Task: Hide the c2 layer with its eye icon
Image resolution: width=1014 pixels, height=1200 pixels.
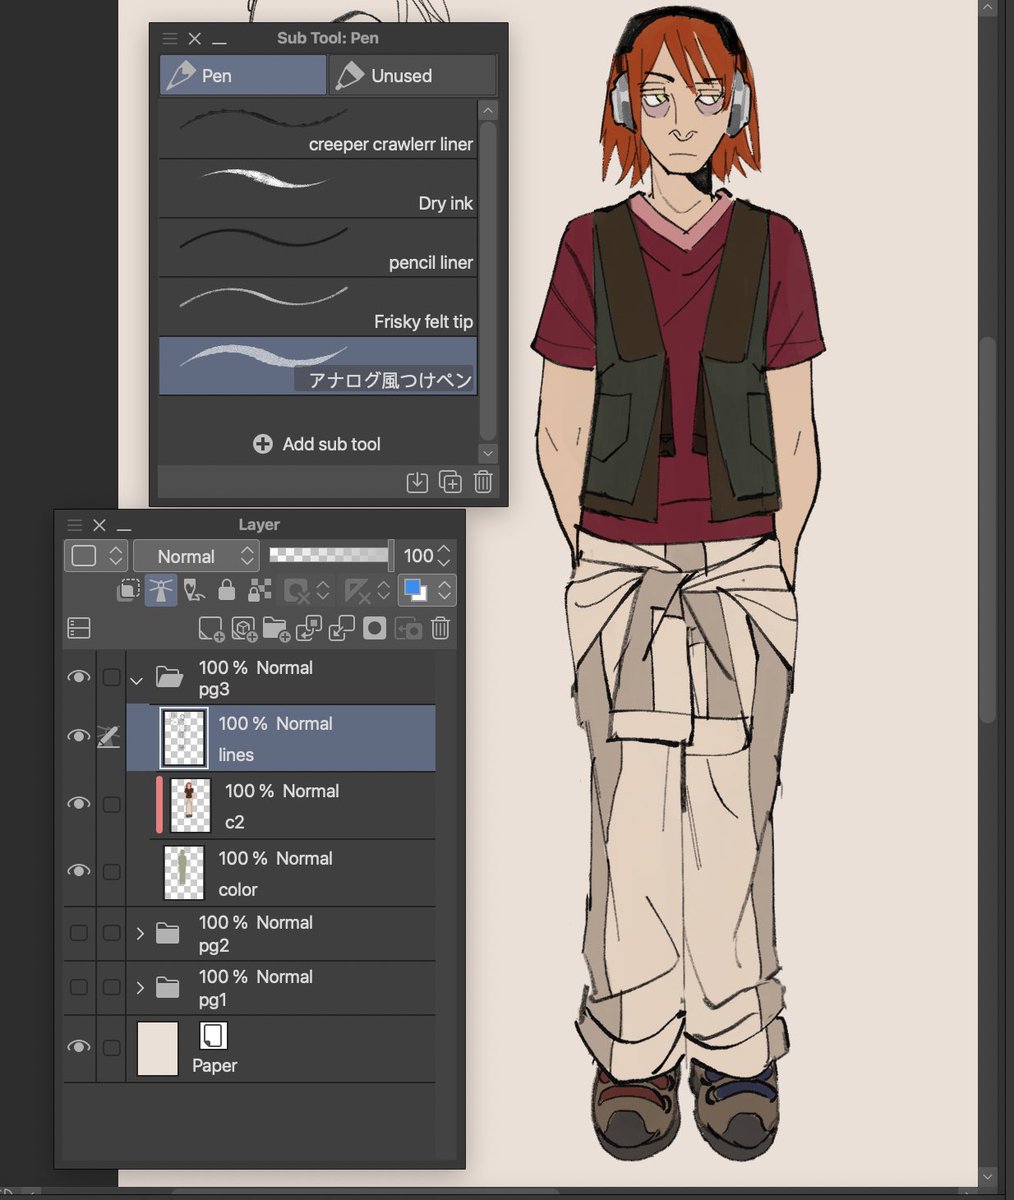Action: tap(78, 804)
